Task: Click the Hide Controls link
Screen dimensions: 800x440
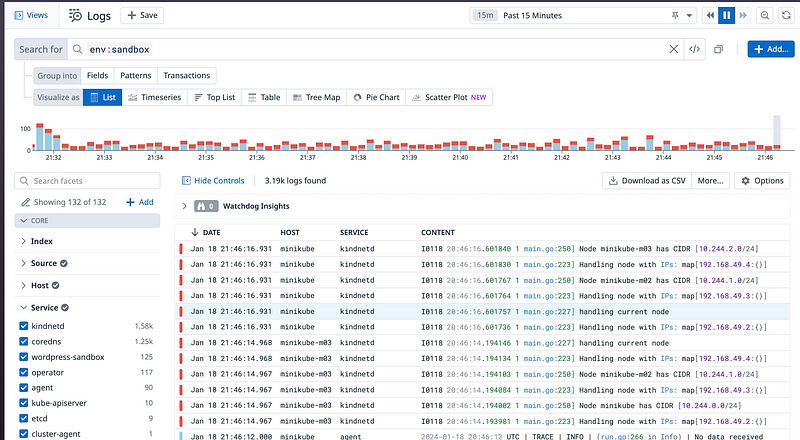Action: [213, 181]
